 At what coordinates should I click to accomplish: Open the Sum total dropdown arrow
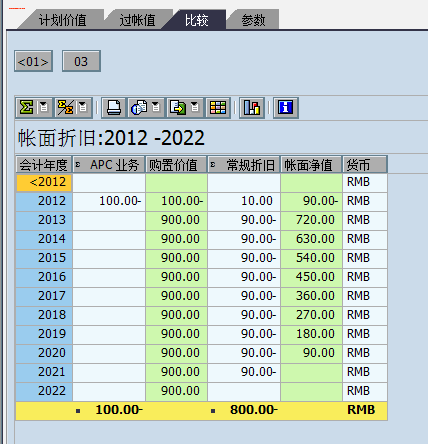click(x=44, y=108)
